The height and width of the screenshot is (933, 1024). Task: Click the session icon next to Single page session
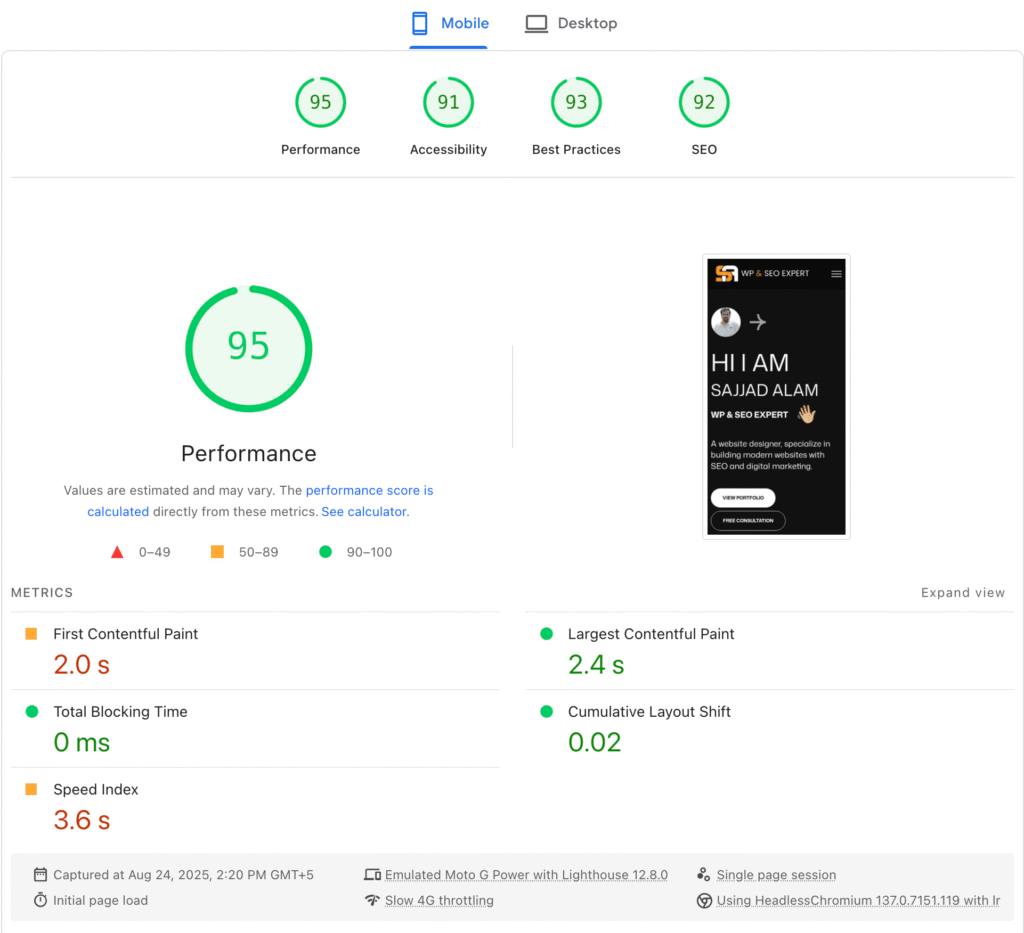(704, 874)
